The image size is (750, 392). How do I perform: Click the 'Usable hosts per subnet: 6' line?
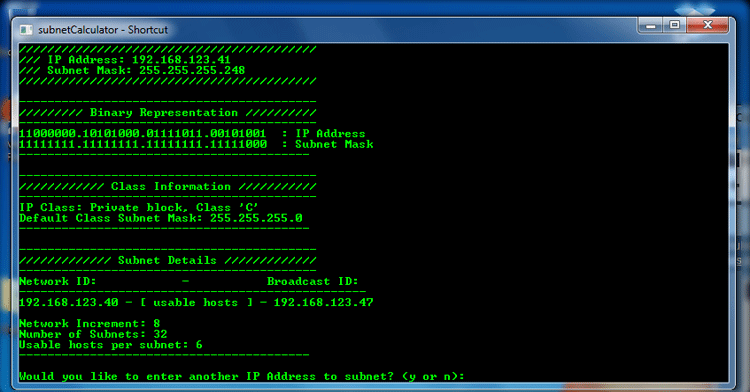point(110,345)
